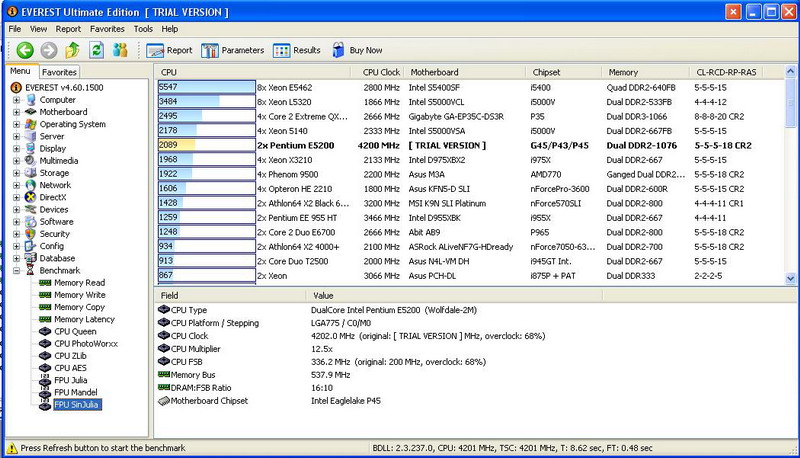Open the Report toolbar button
Image resolution: width=800 pixels, height=458 pixels.
pos(169,50)
